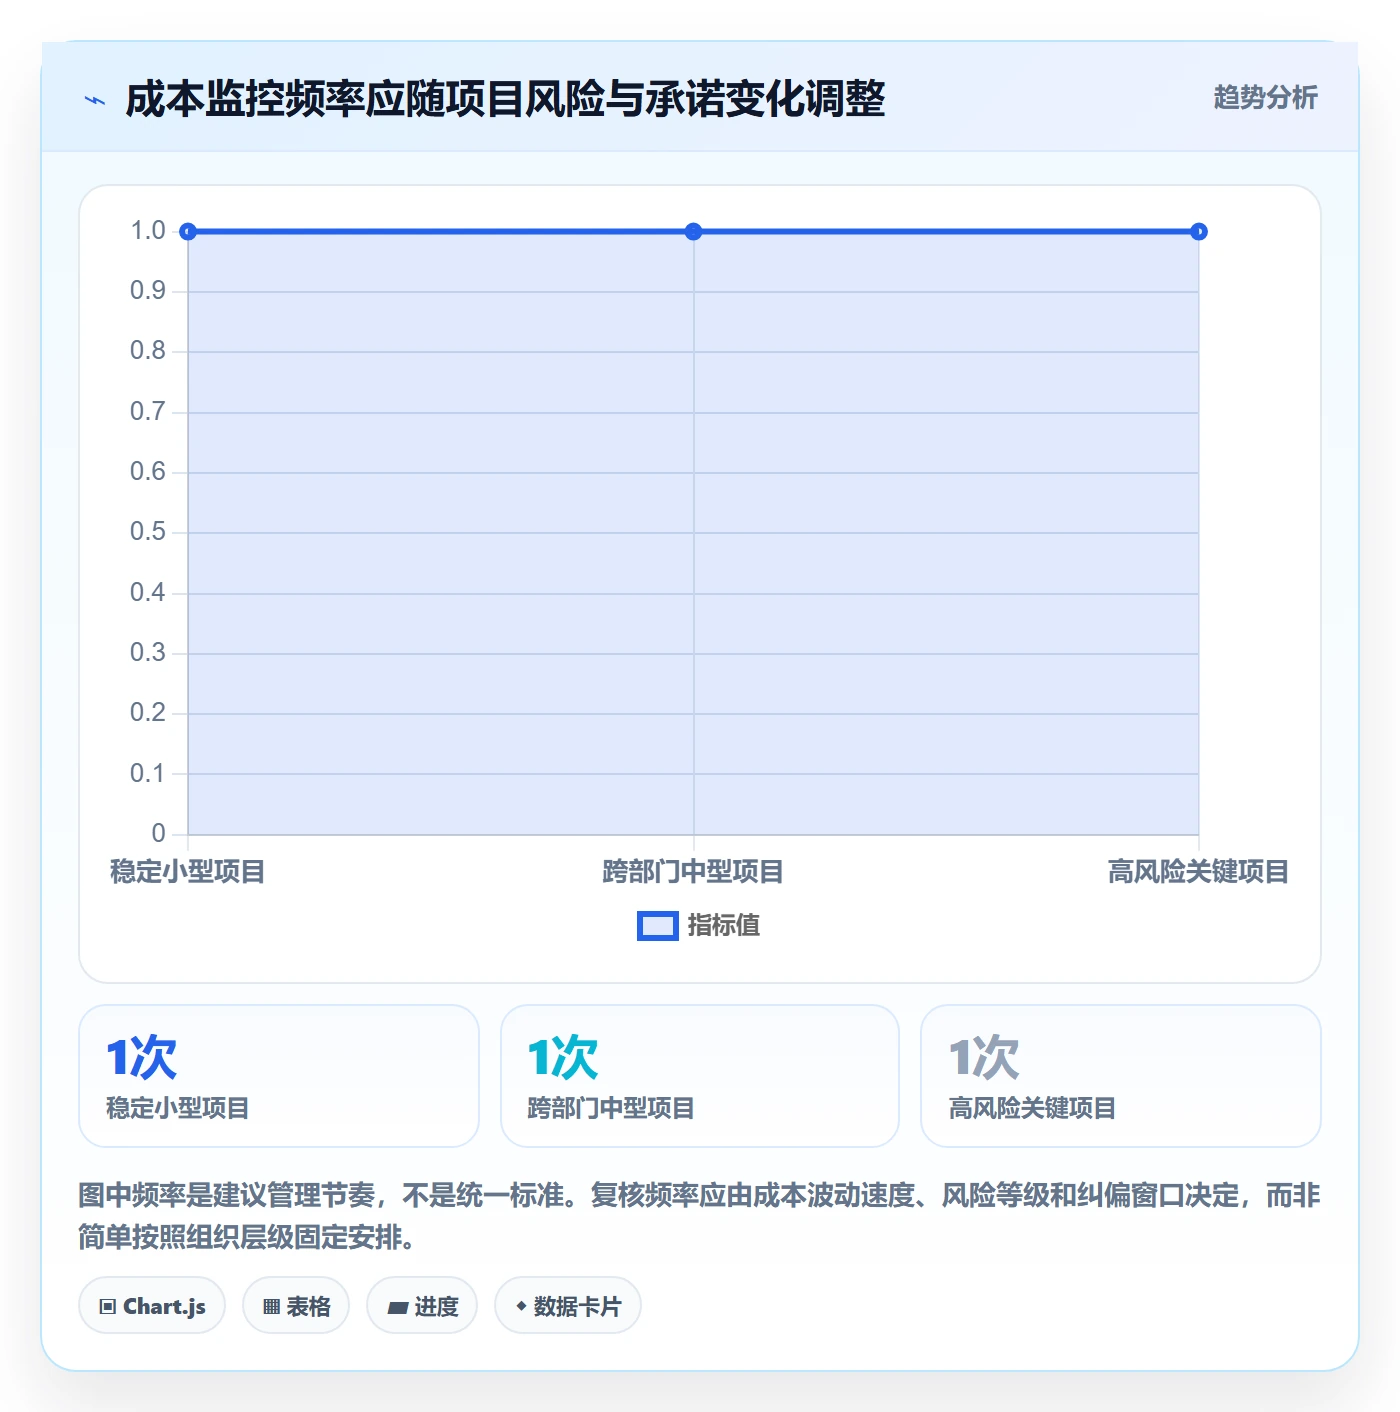Click the 进度 tag
The width and height of the screenshot is (1400, 1412).
pyautogui.click(x=422, y=1305)
